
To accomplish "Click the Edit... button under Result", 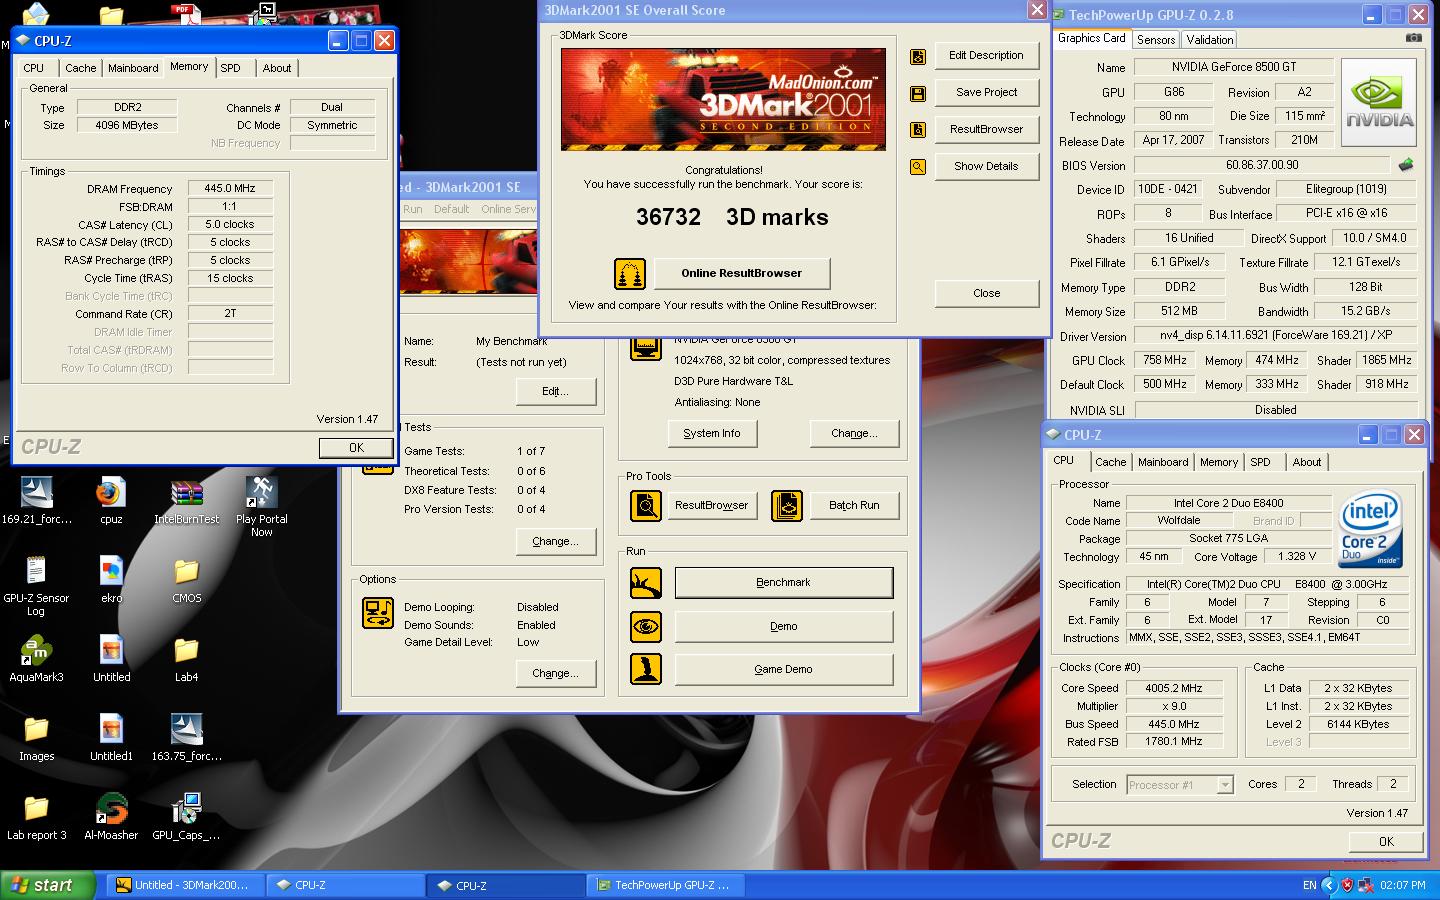I will [x=556, y=392].
